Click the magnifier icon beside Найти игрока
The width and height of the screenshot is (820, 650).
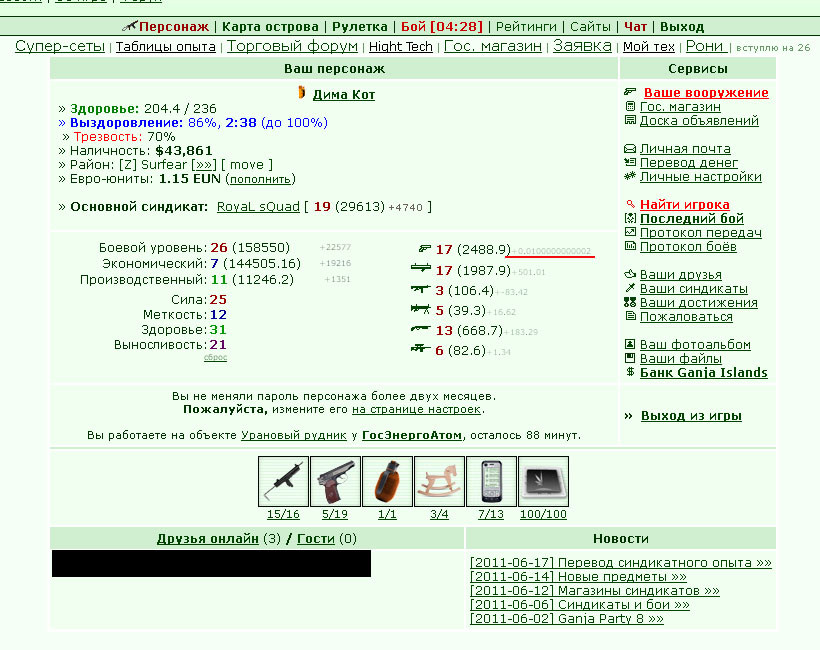pos(631,204)
